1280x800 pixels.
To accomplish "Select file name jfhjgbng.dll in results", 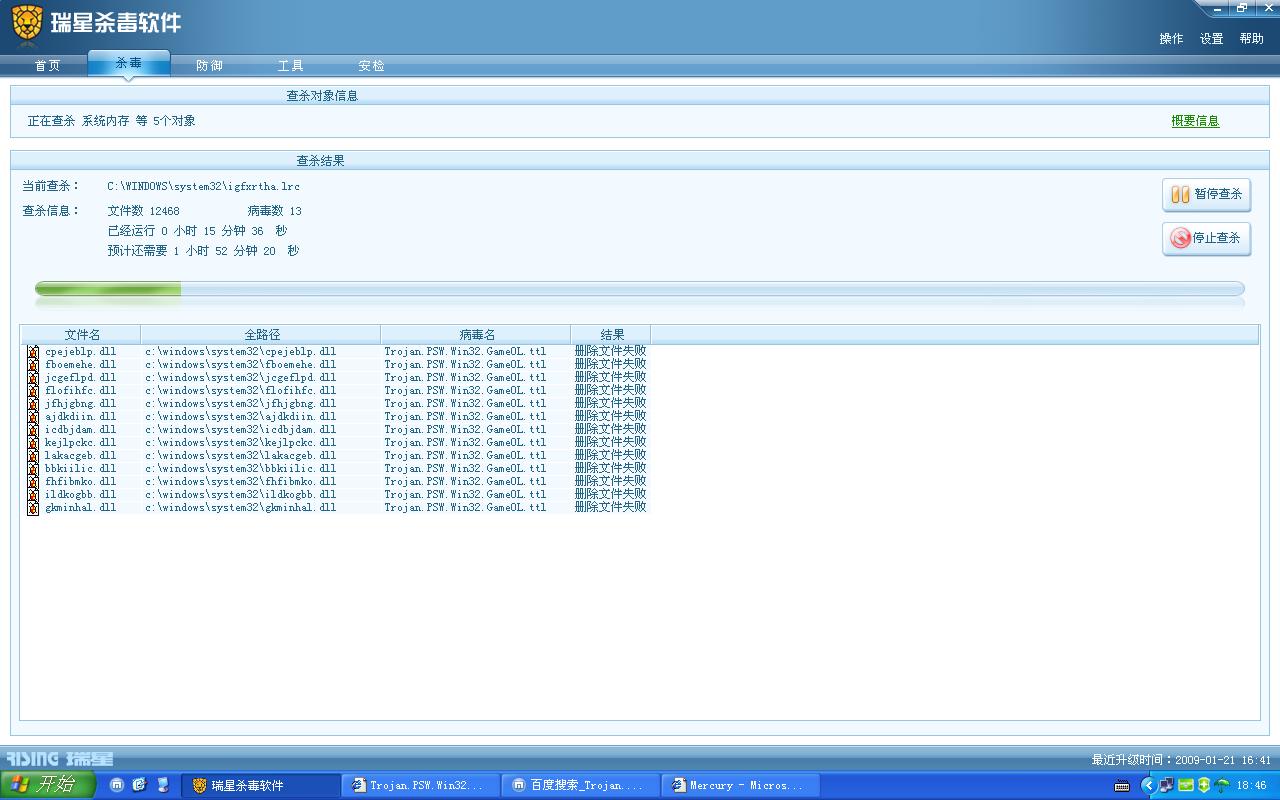I will 80,404.
